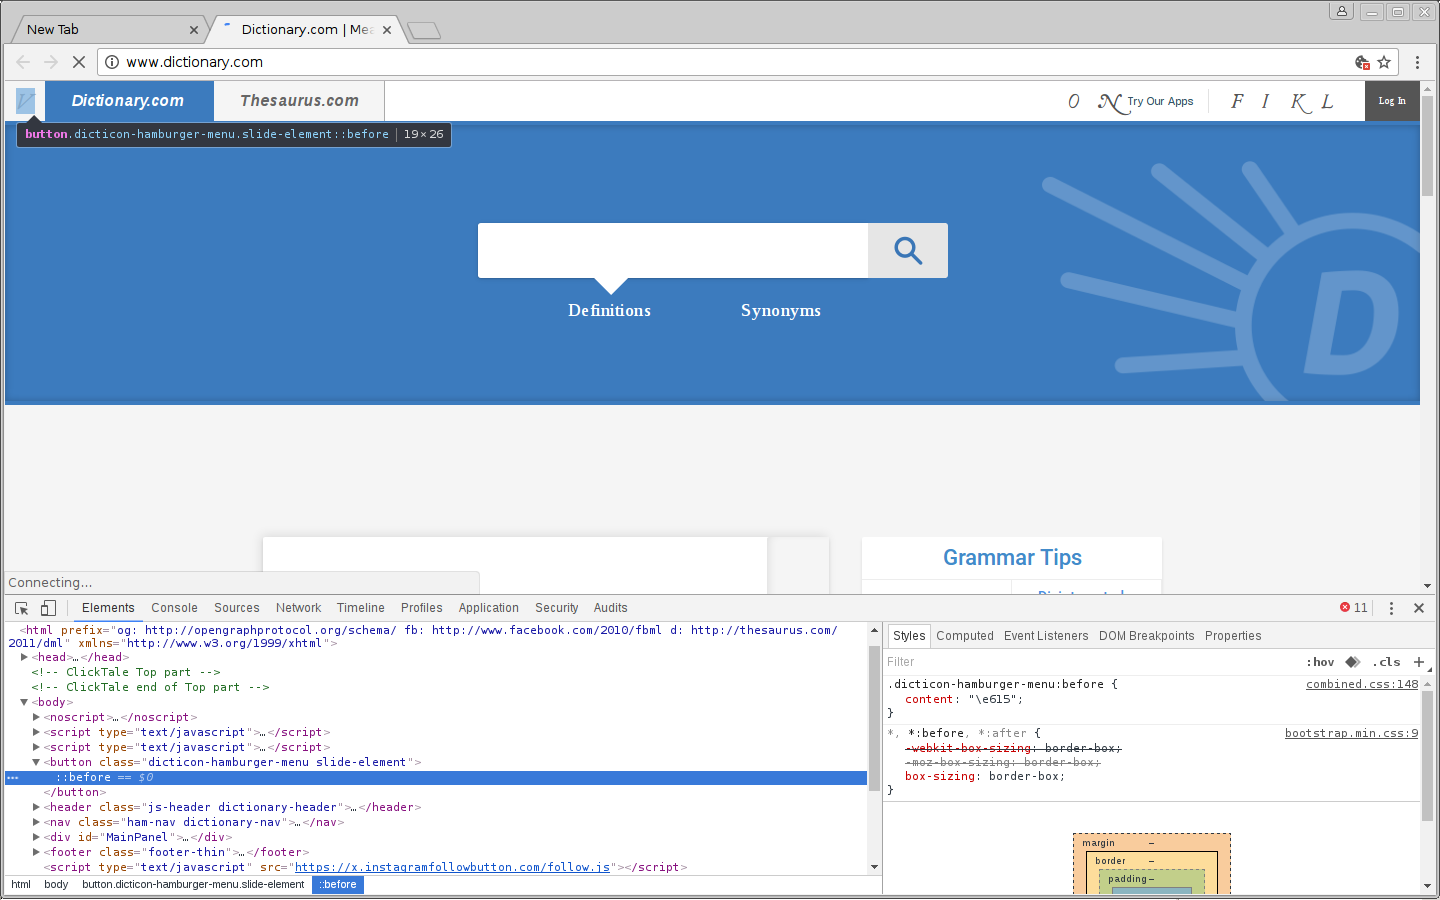Click into the Styles Filter field

click(x=1090, y=662)
